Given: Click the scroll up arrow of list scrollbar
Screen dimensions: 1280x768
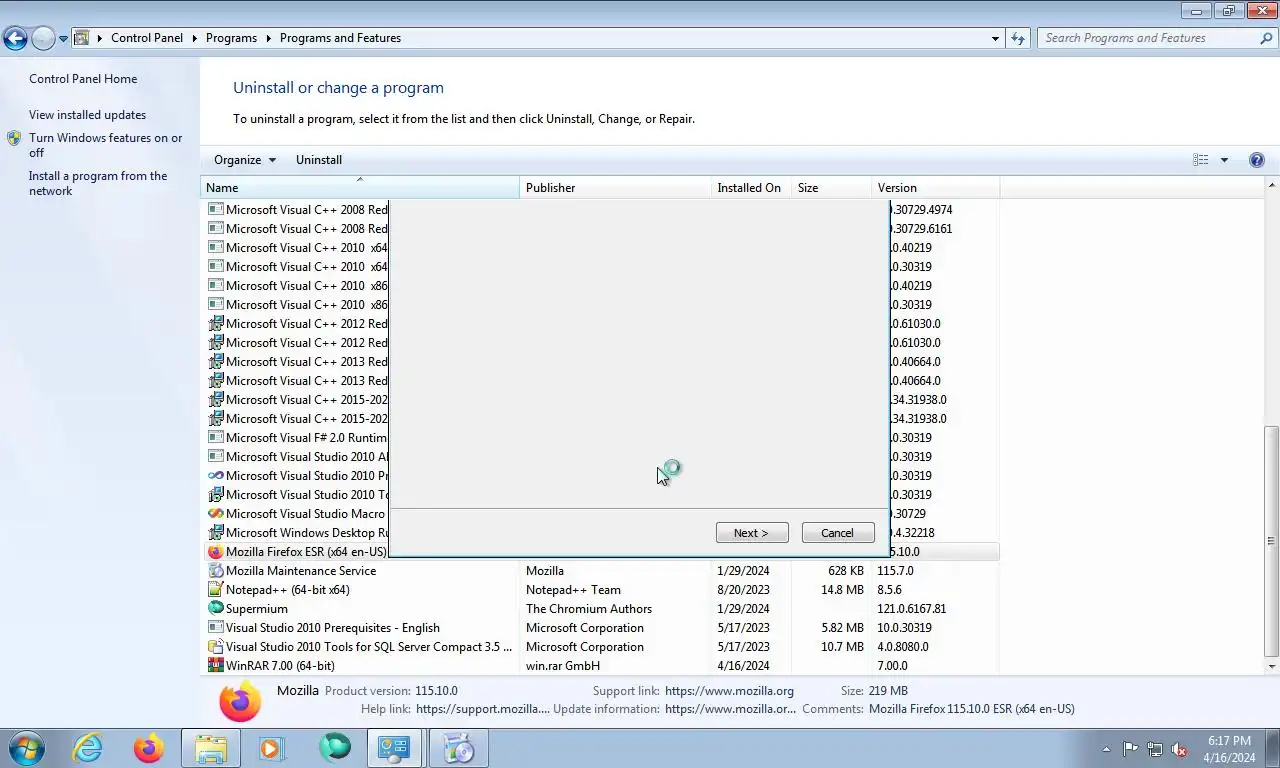Looking at the screenshot, I should pyautogui.click(x=1272, y=186).
